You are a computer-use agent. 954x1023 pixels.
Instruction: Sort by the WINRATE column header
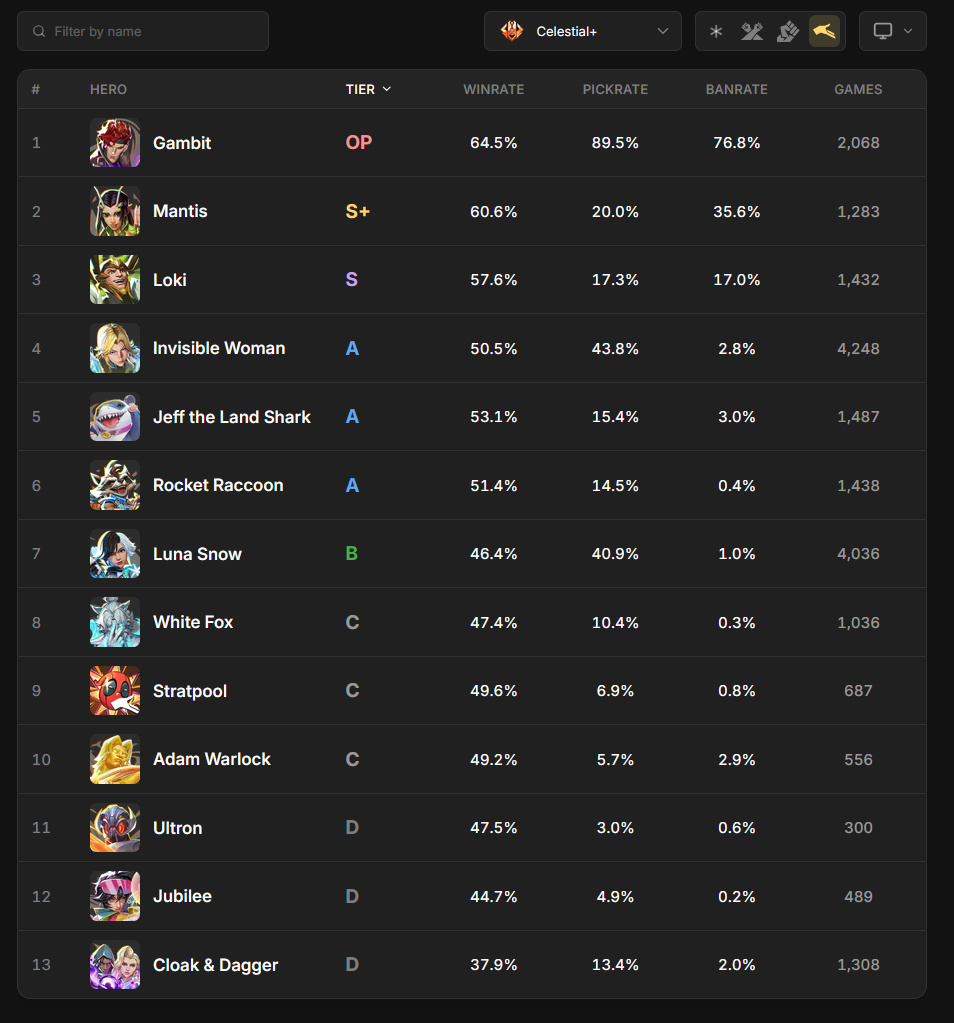pos(493,89)
